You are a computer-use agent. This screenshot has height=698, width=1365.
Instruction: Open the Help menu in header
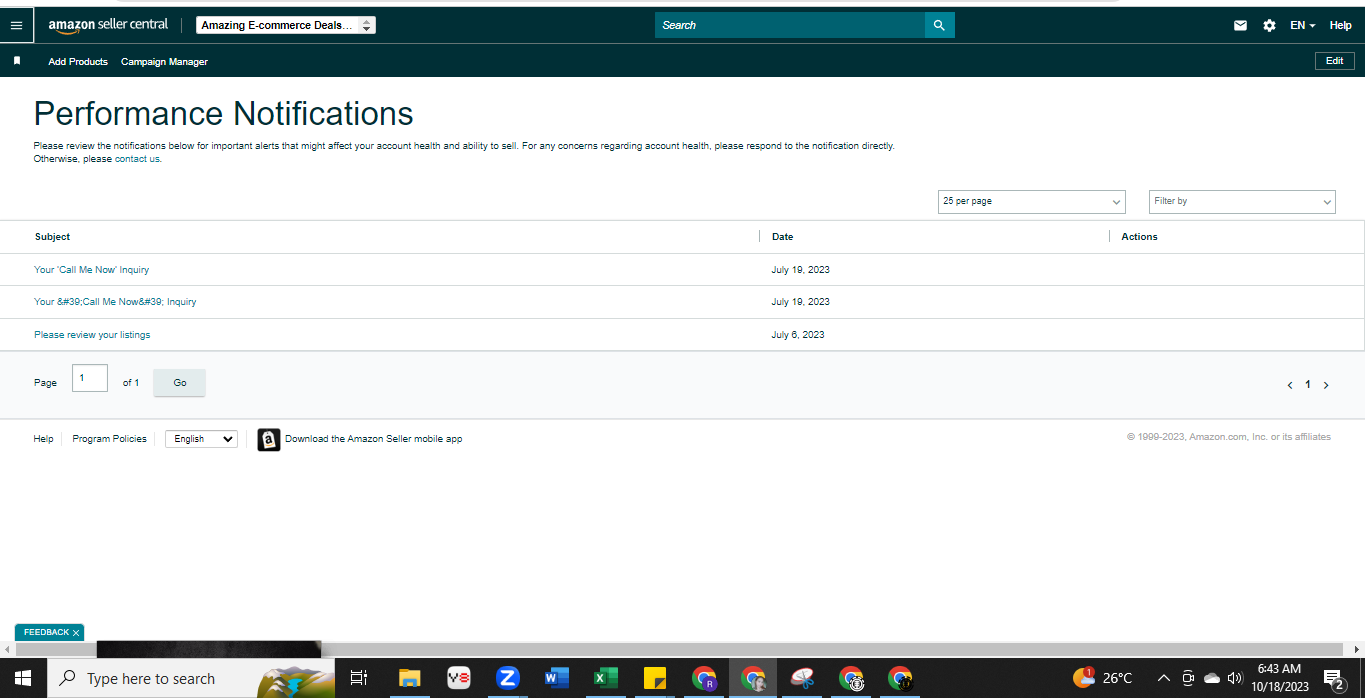pyautogui.click(x=1340, y=26)
